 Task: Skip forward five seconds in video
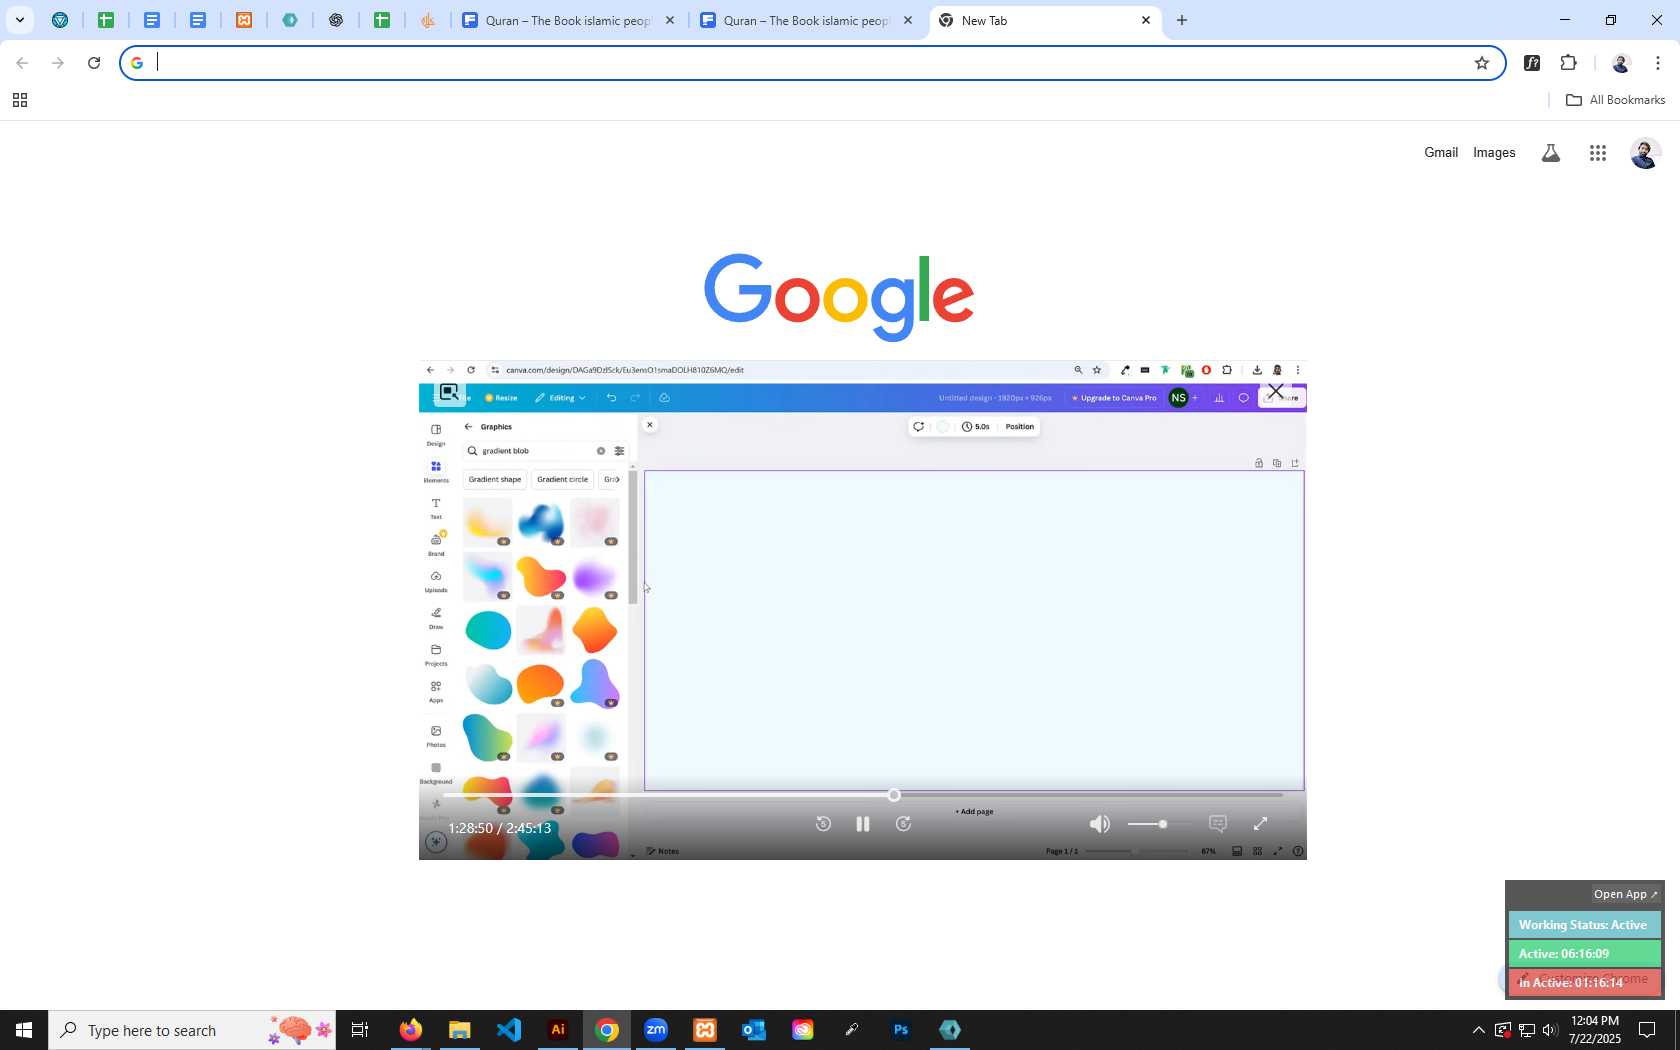pyautogui.click(x=903, y=824)
